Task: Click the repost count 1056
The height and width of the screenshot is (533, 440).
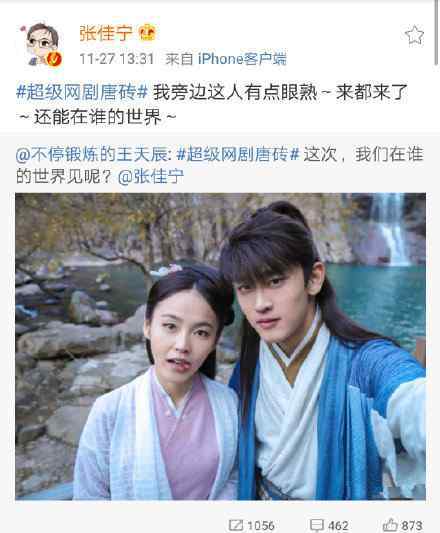Action: 261,526
